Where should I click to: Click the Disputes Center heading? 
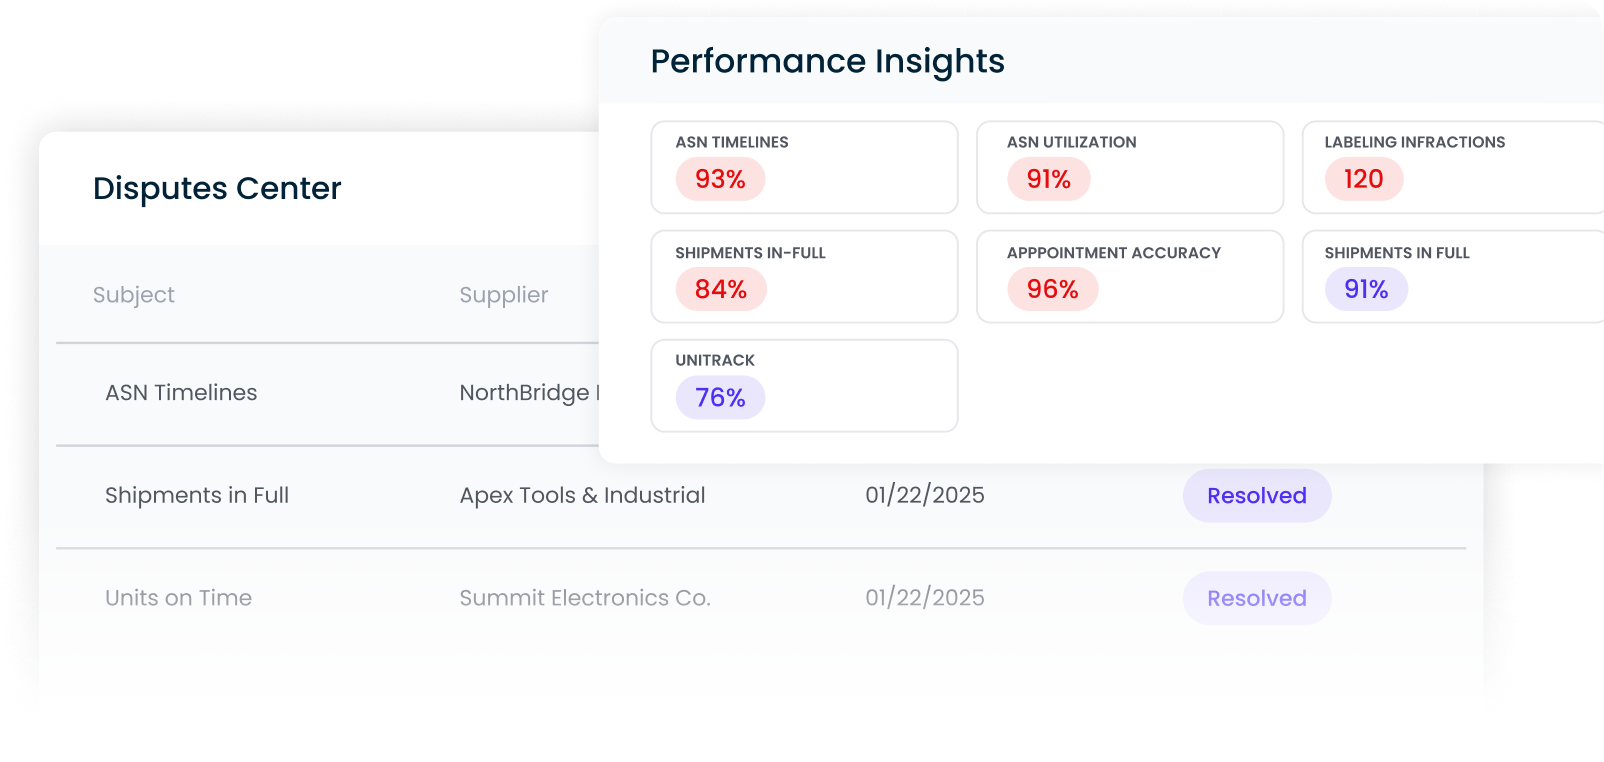217,189
